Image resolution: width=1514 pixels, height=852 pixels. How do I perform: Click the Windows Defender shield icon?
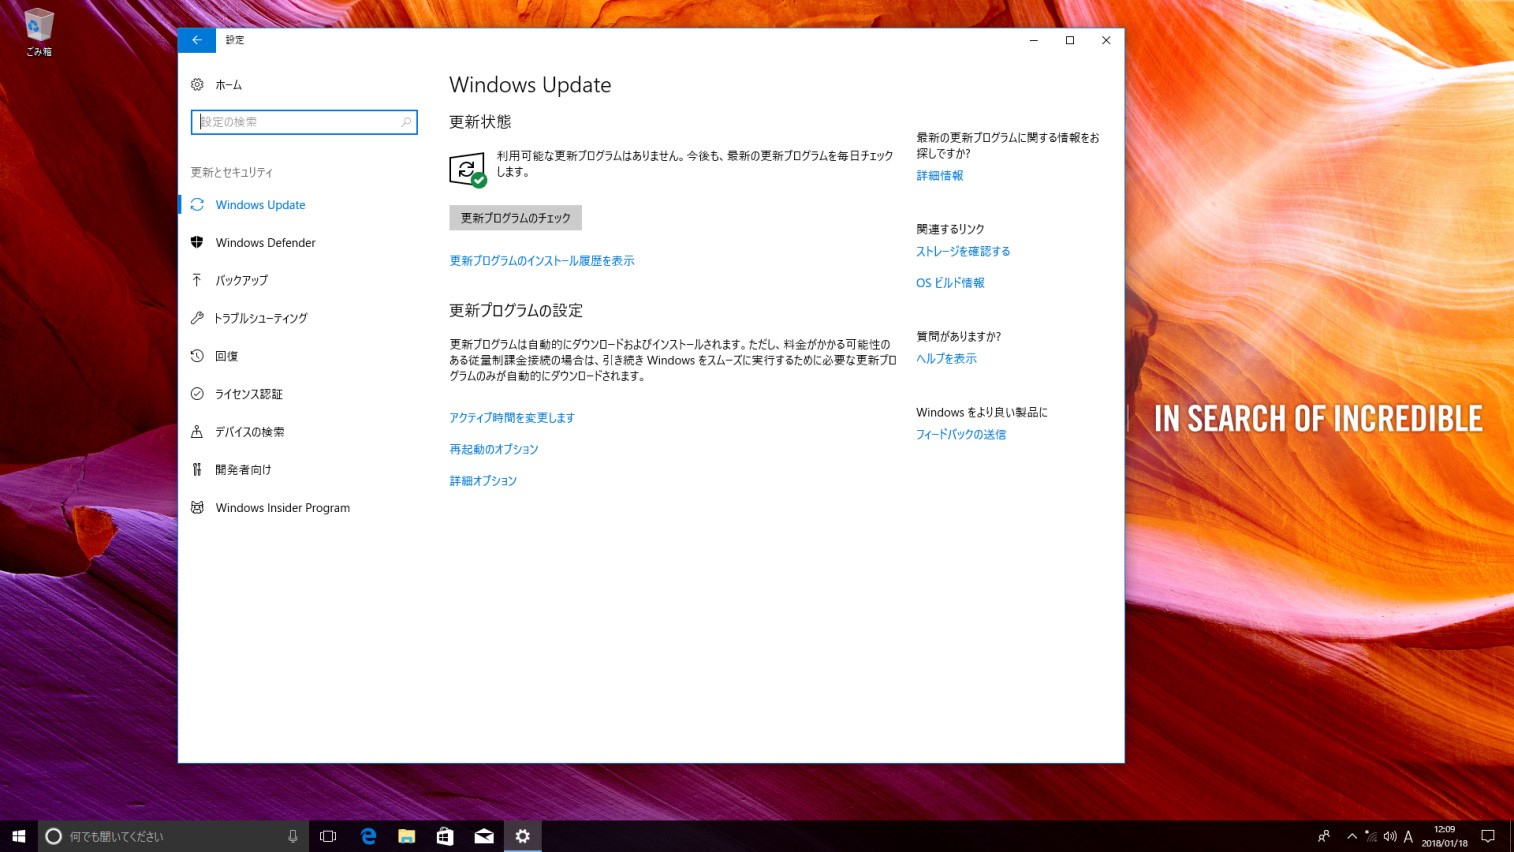[x=197, y=243]
